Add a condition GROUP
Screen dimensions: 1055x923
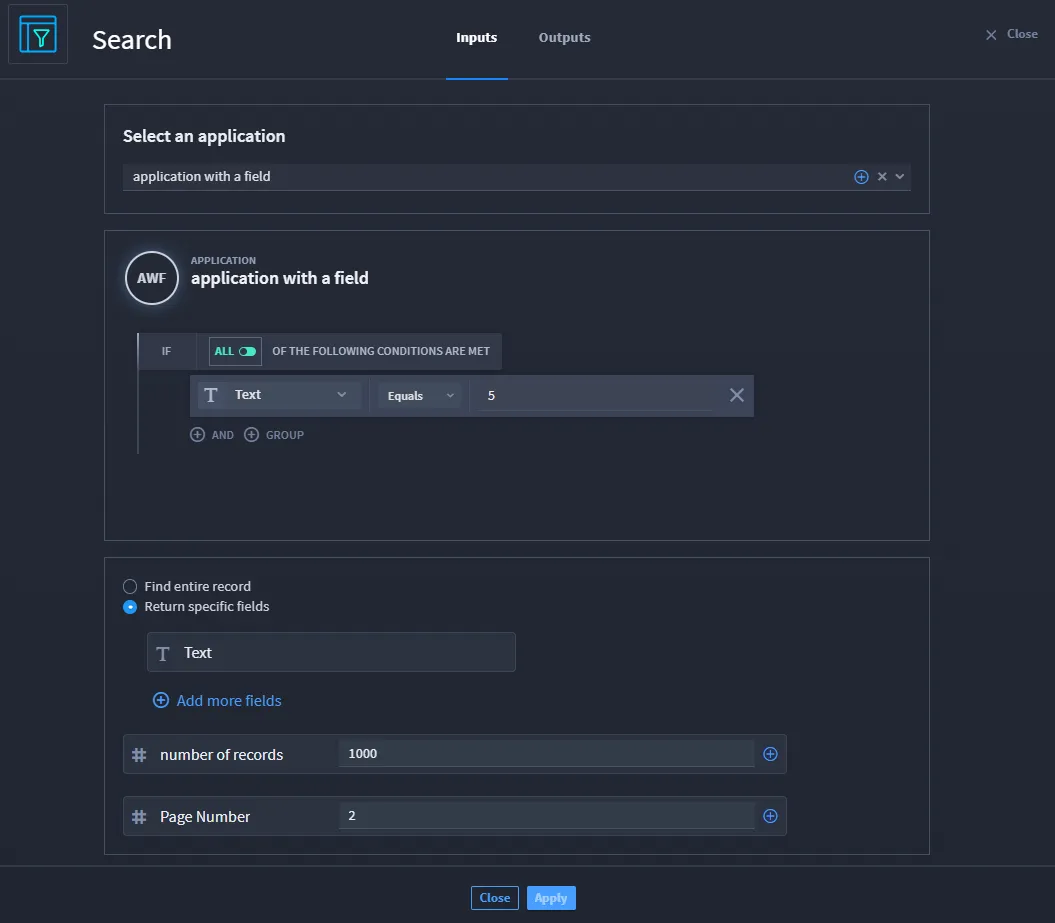click(274, 435)
